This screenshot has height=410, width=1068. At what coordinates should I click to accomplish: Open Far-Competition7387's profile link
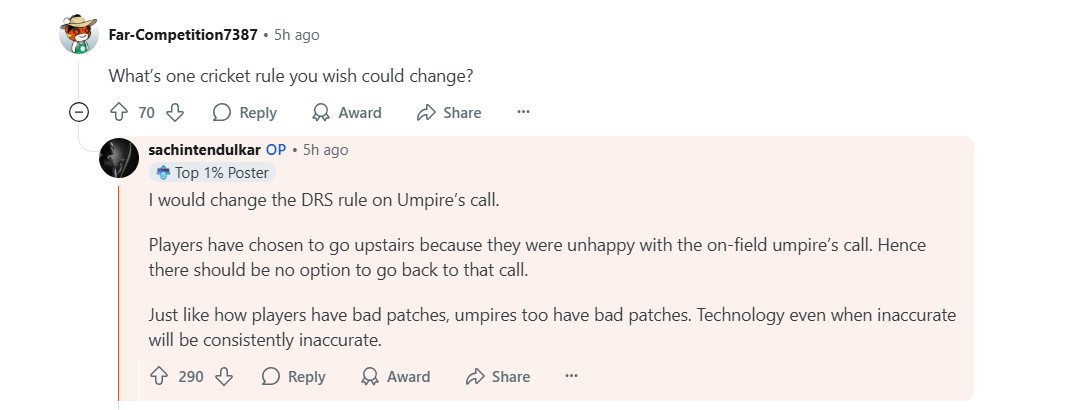click(183, 35)
